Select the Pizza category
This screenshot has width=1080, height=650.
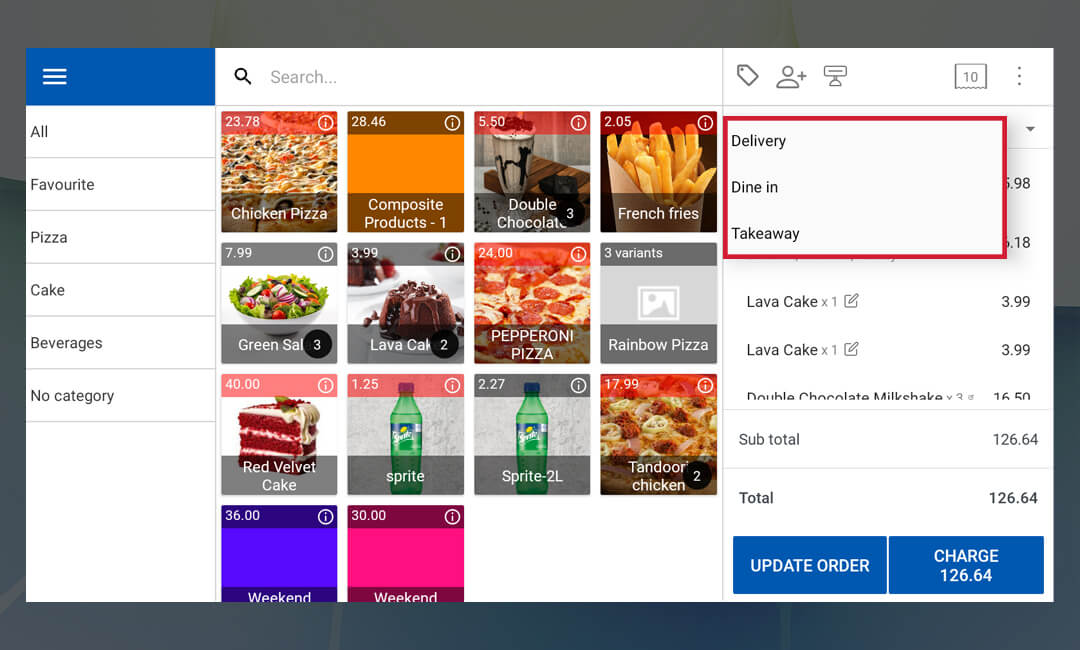point(49,237)
